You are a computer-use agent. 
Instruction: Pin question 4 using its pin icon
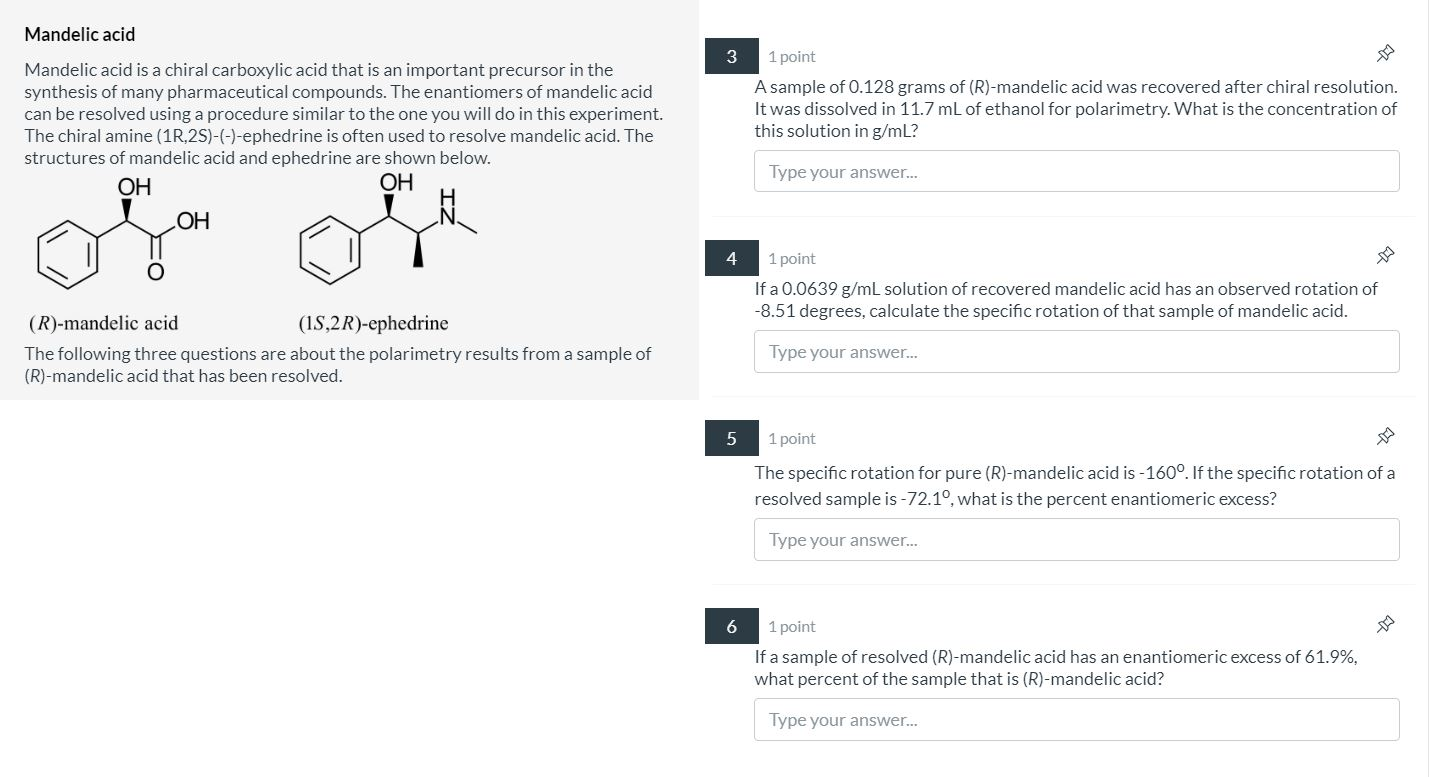pyautogui.click(x=1385, y=256)
